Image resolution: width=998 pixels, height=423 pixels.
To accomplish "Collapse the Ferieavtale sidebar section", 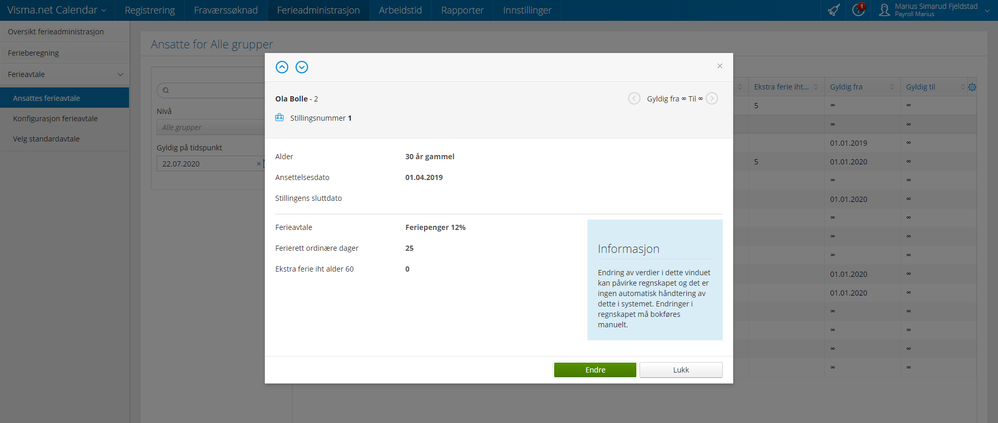I will pos(64,74).
